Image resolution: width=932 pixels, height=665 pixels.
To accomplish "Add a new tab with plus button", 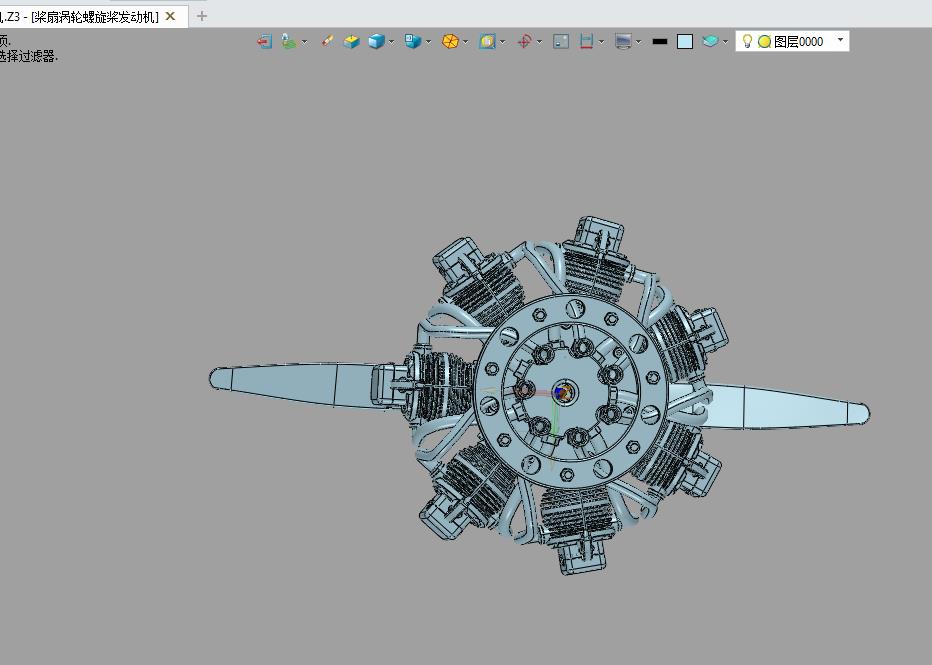I will [x=201, y=17].
